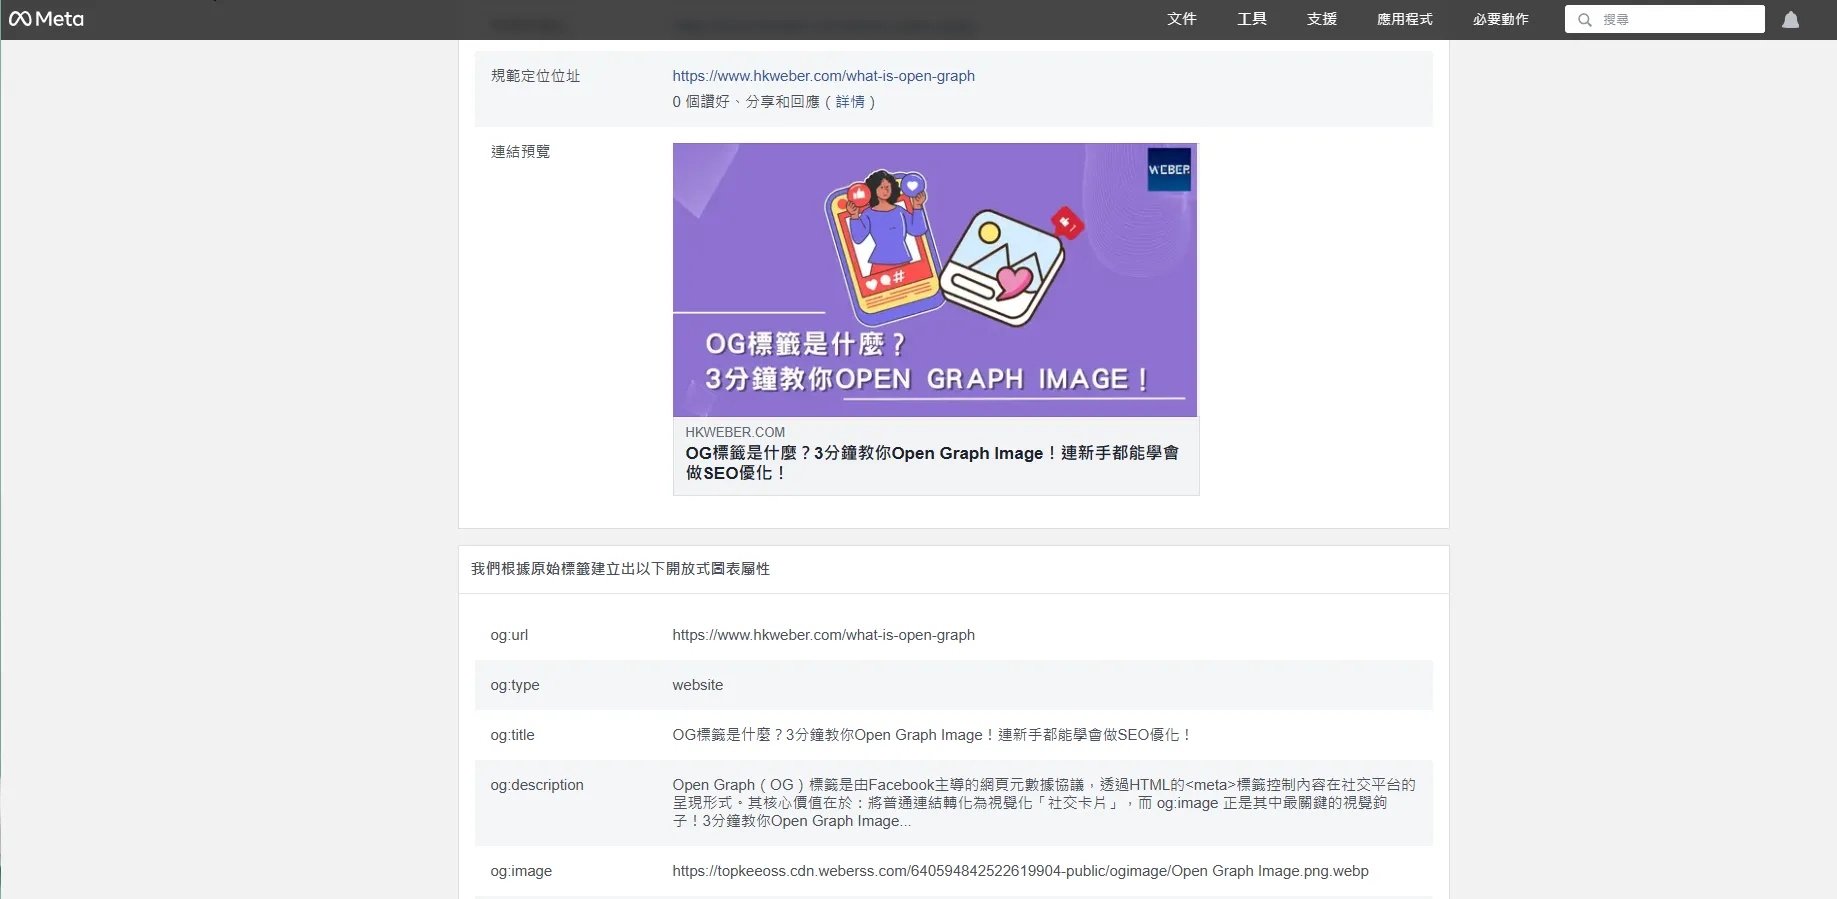Open the notifications bell icon
This screenshot has height=899, width=1837.
(1791, 20)
